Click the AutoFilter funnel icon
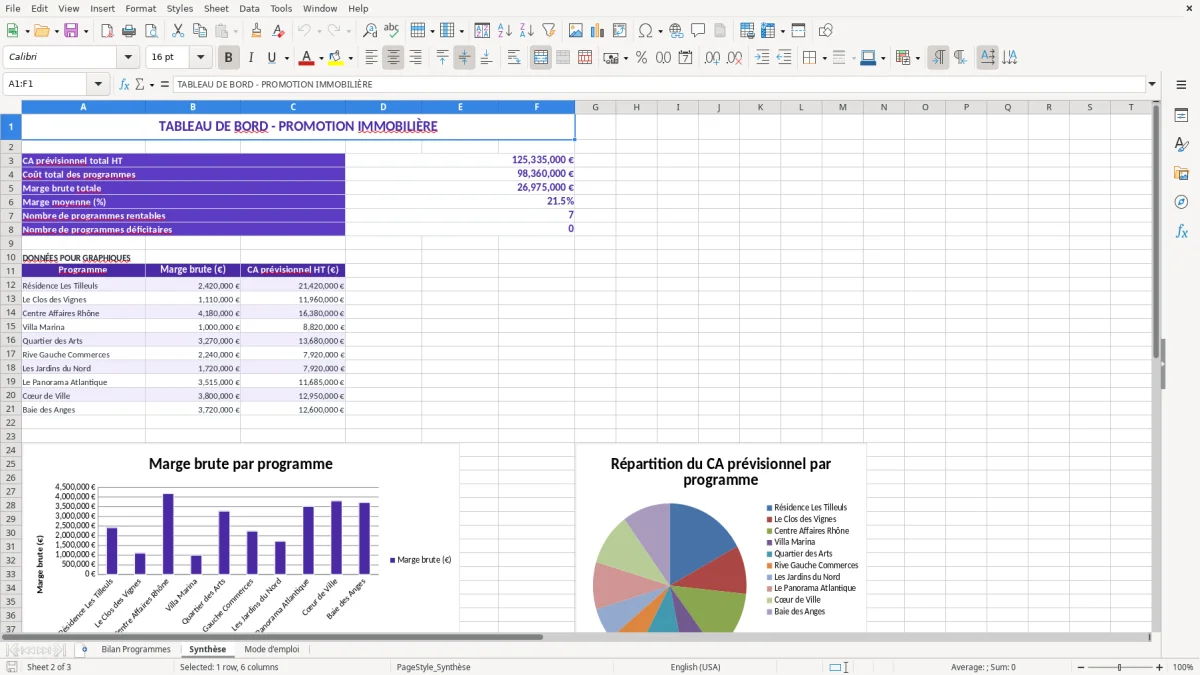1200x675 pixels. 548,31
